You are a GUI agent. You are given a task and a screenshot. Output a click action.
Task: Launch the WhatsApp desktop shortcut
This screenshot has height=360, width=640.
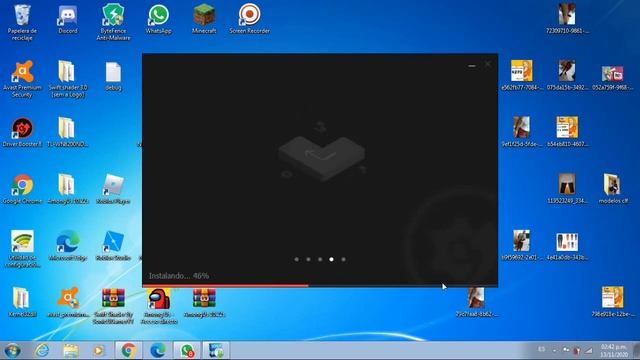158,20
